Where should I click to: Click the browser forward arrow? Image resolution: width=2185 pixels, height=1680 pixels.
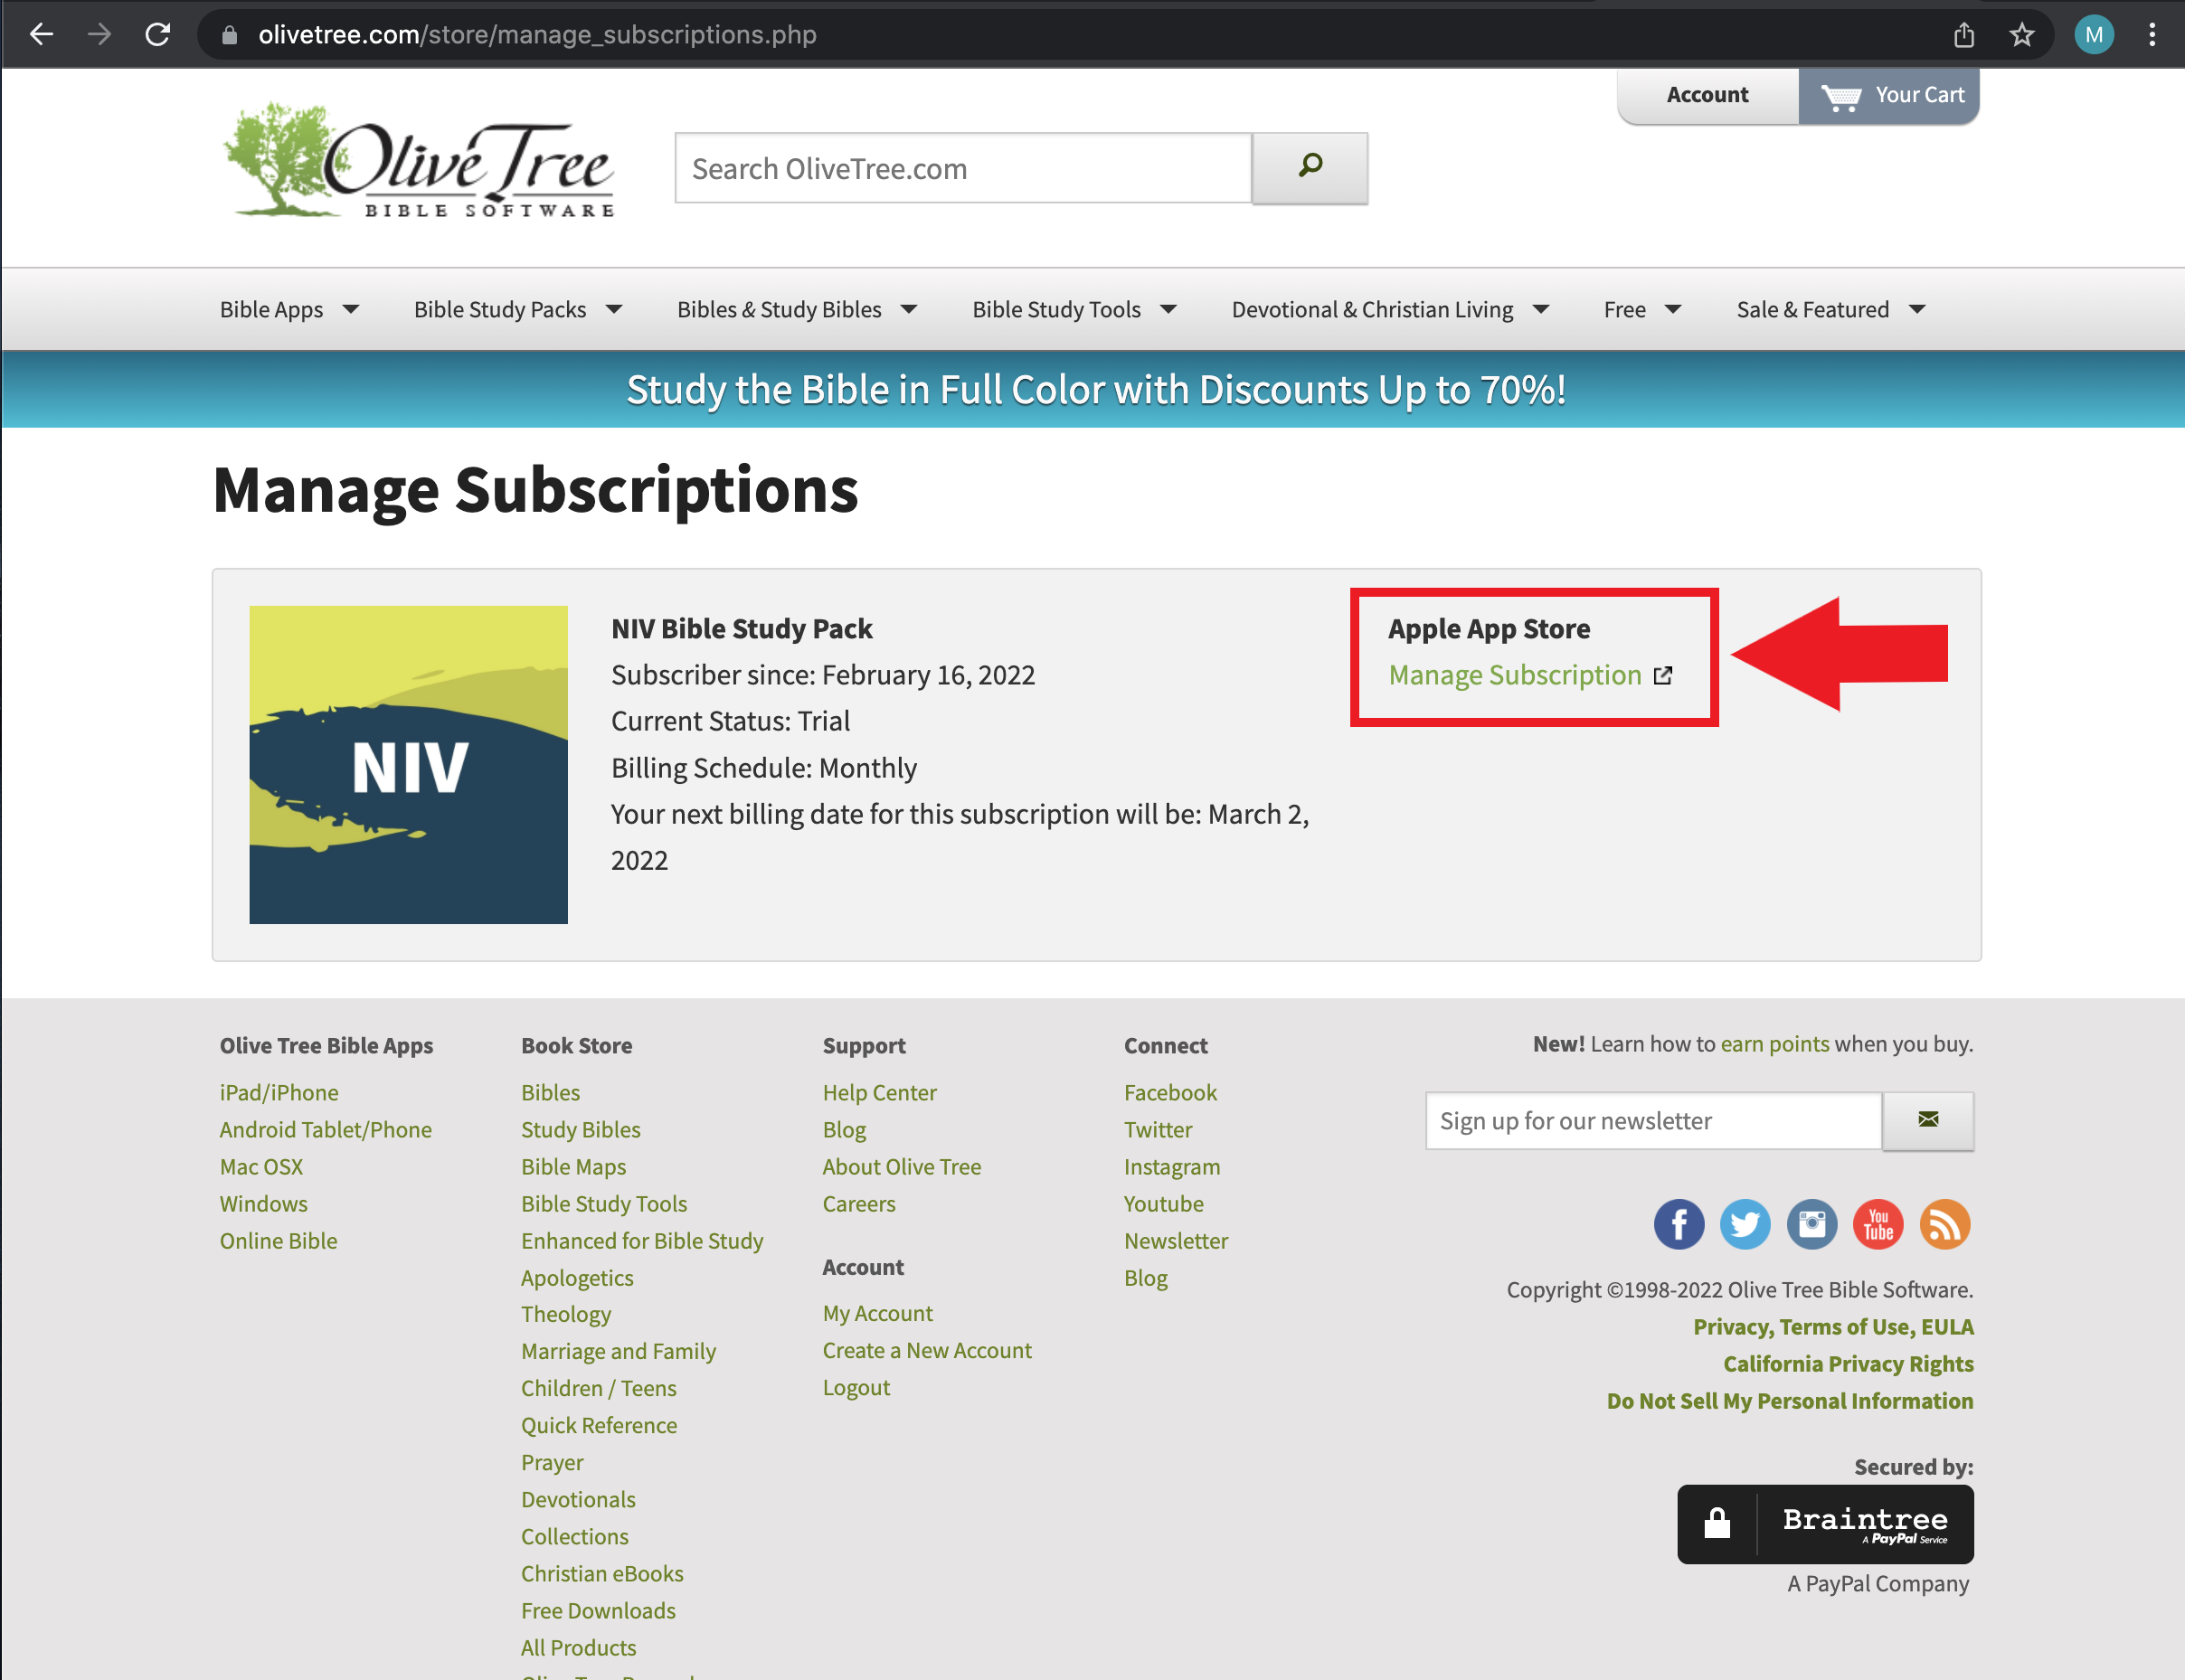99,35
